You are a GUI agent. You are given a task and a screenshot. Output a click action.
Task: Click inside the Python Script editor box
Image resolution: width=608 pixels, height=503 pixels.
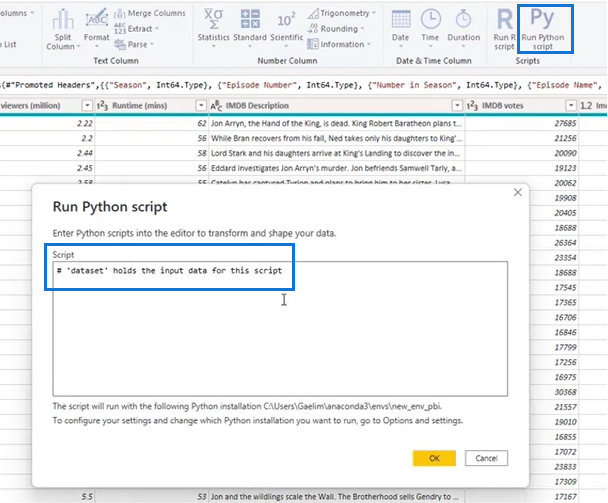280,329
